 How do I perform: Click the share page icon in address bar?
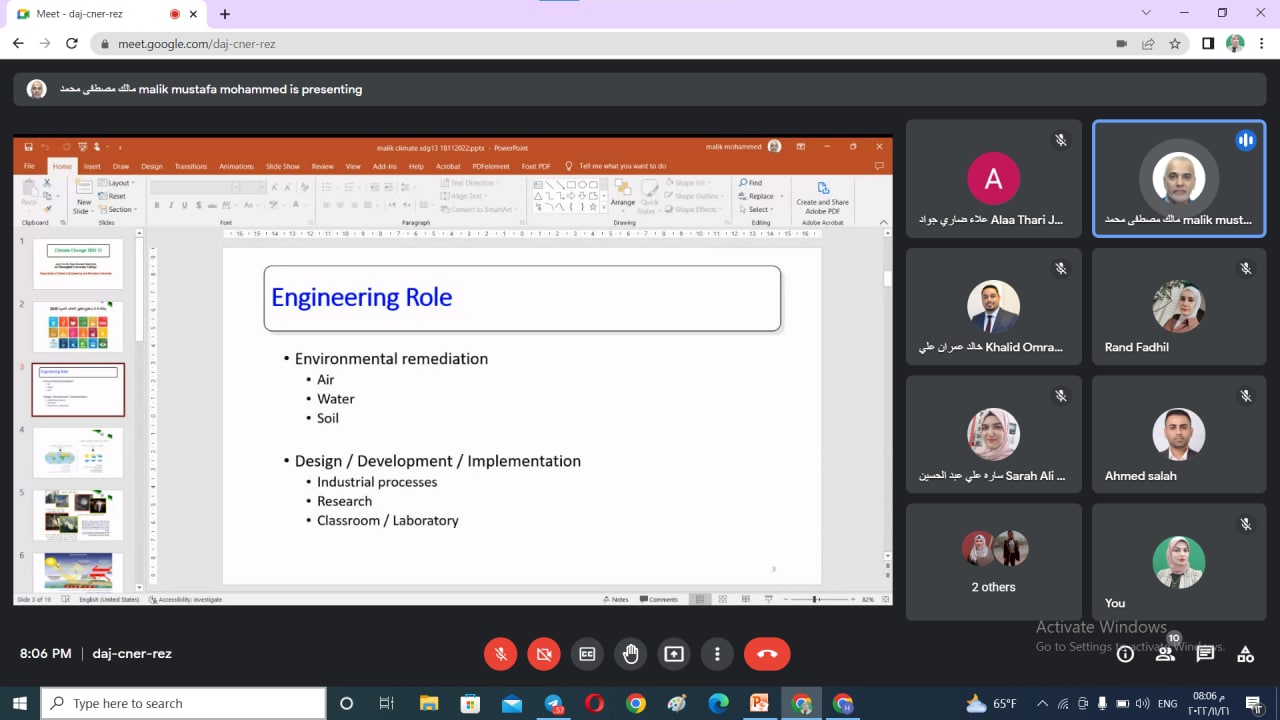[x=1148, y=44]
